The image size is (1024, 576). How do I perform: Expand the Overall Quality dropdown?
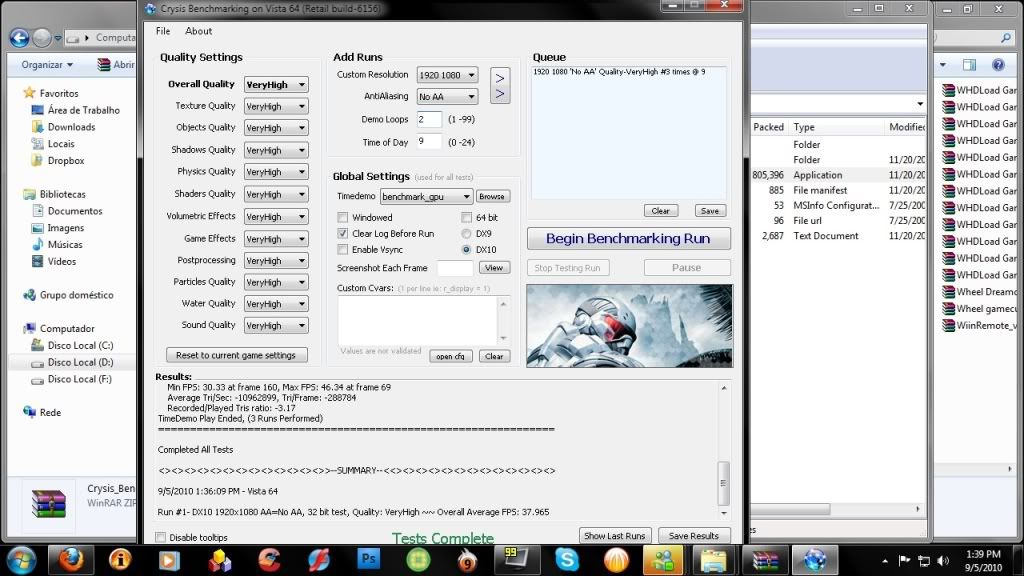click(x=276, y=84)
